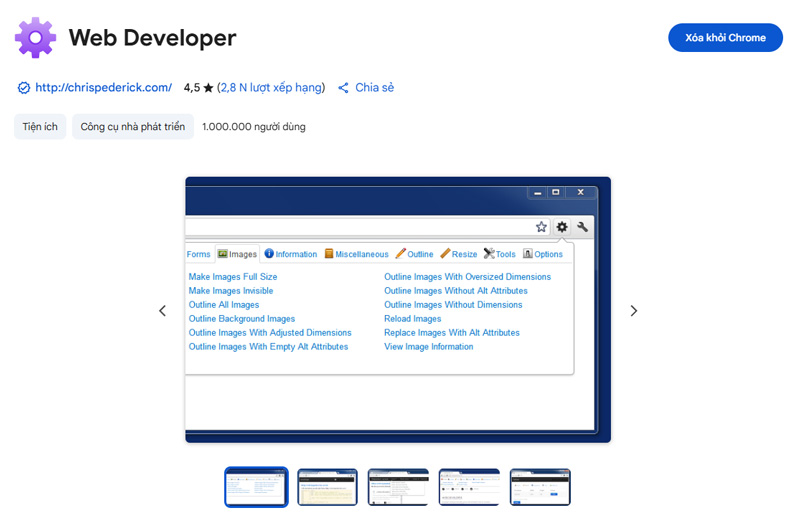800x532 pixels.
Task: Click Make Images Invisible
Action: click(x=231, y=291)
